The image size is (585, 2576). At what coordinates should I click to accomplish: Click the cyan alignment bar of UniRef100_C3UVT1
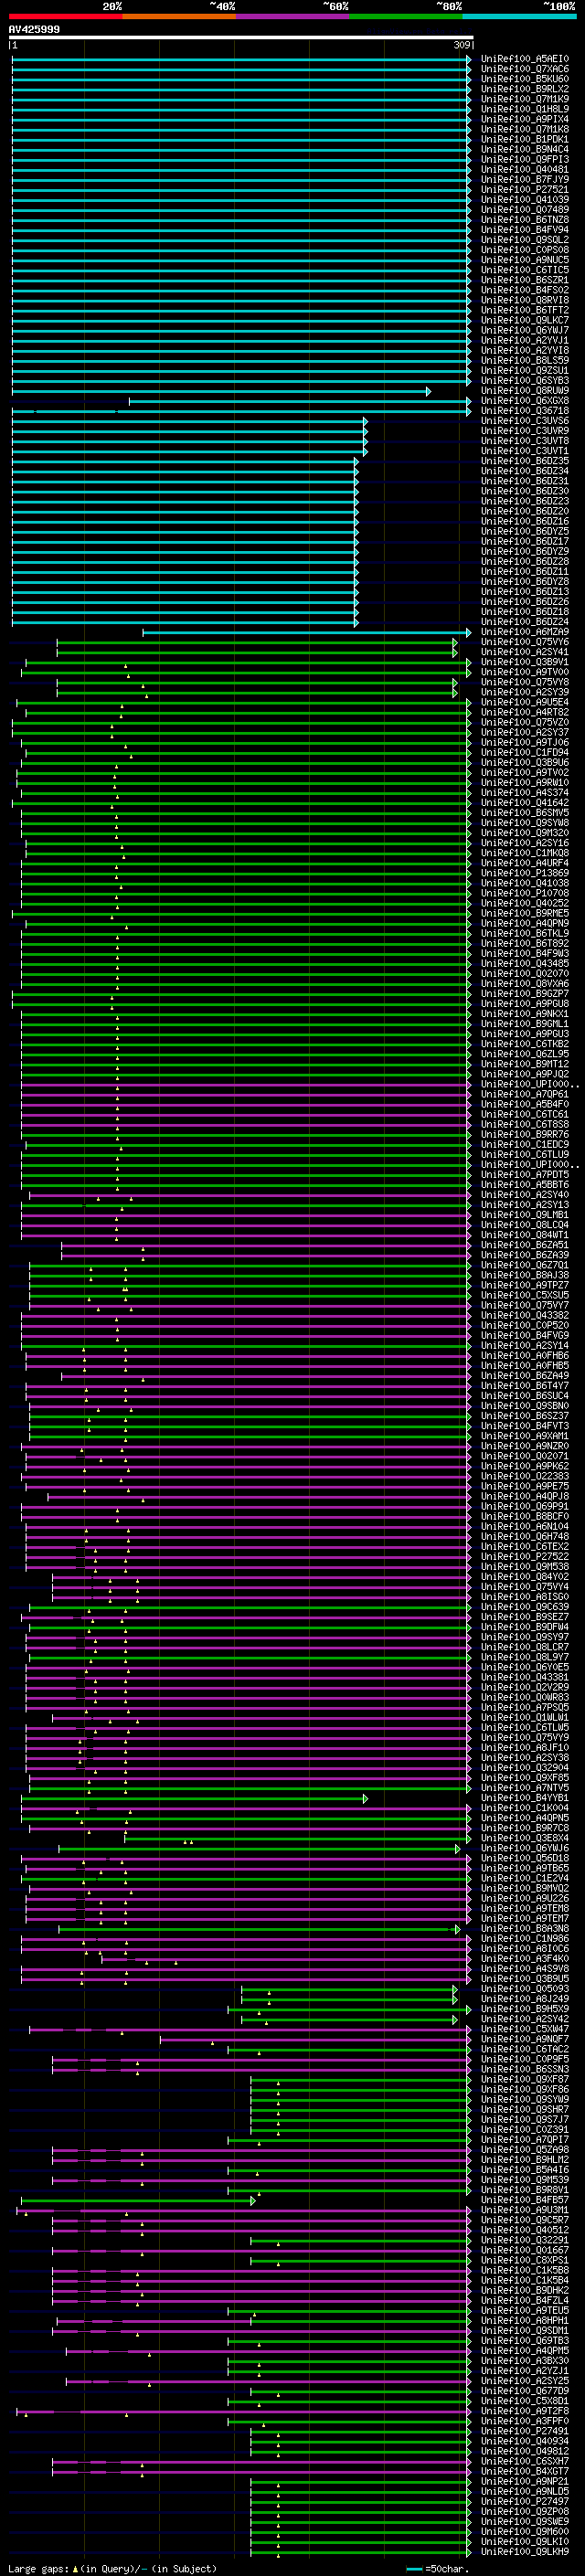190,451
